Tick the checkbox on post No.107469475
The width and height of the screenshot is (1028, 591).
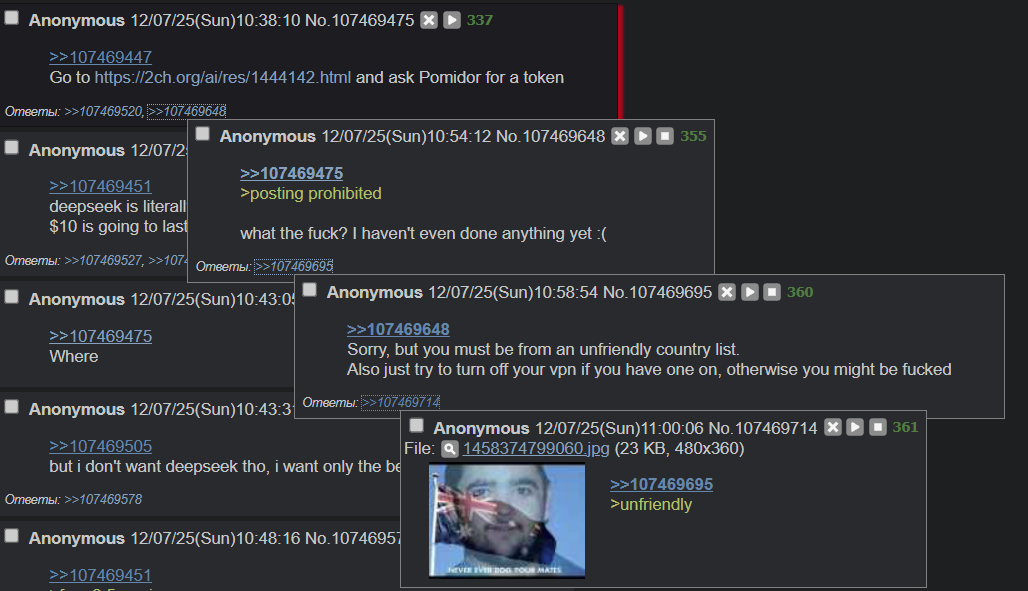pos(12,18)
